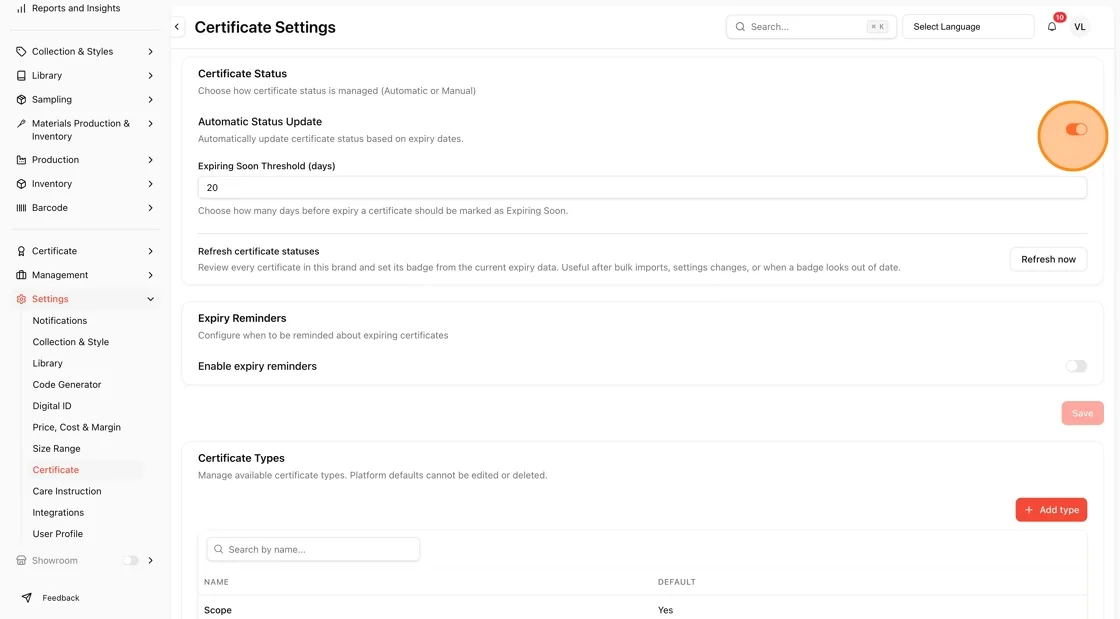Image resolution: width=1120 pixels, height=619 pixels.
Task: Expand Materials Production & Inventory chevron
Action: [x=150, y=124]
